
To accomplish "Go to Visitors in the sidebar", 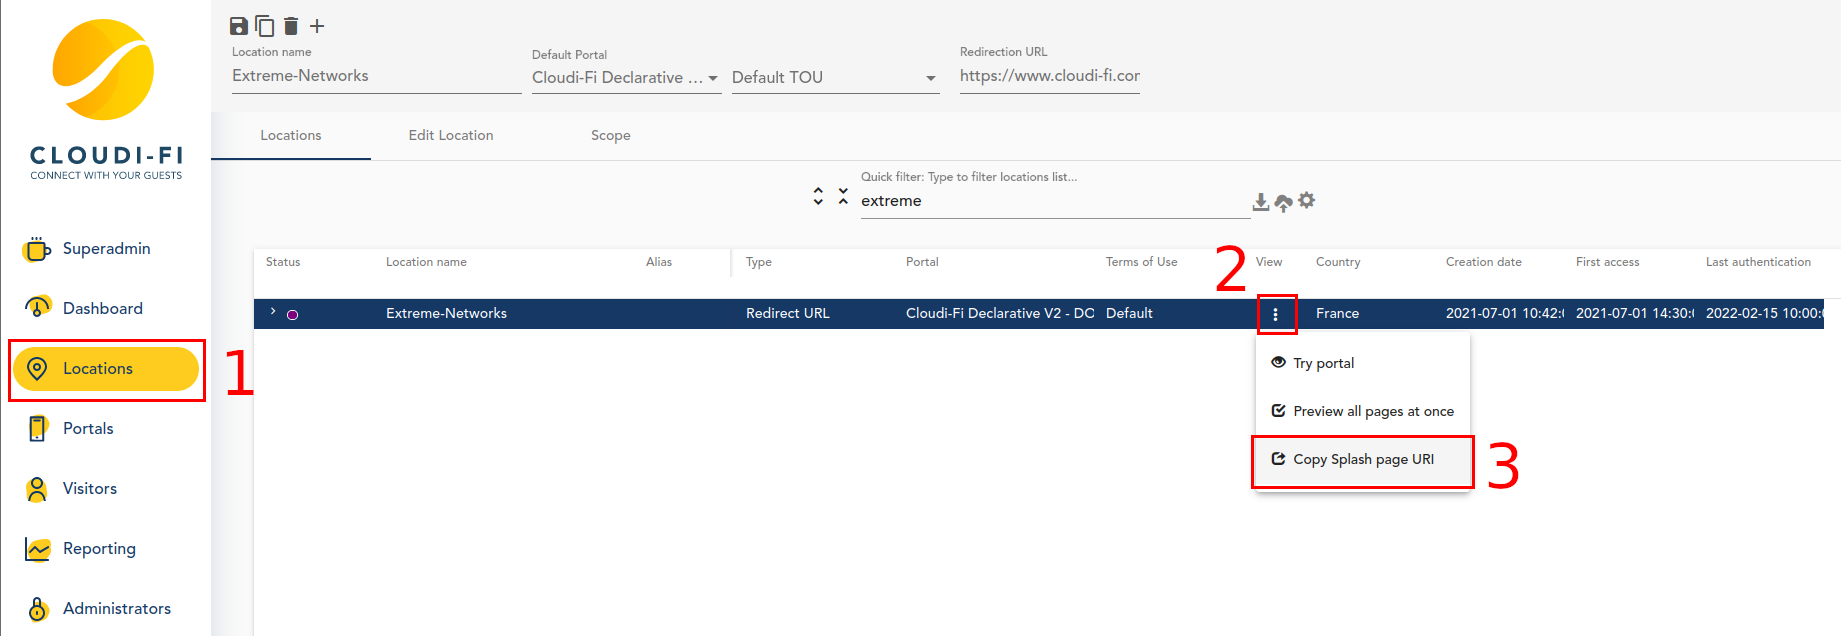I will (106, 488).
